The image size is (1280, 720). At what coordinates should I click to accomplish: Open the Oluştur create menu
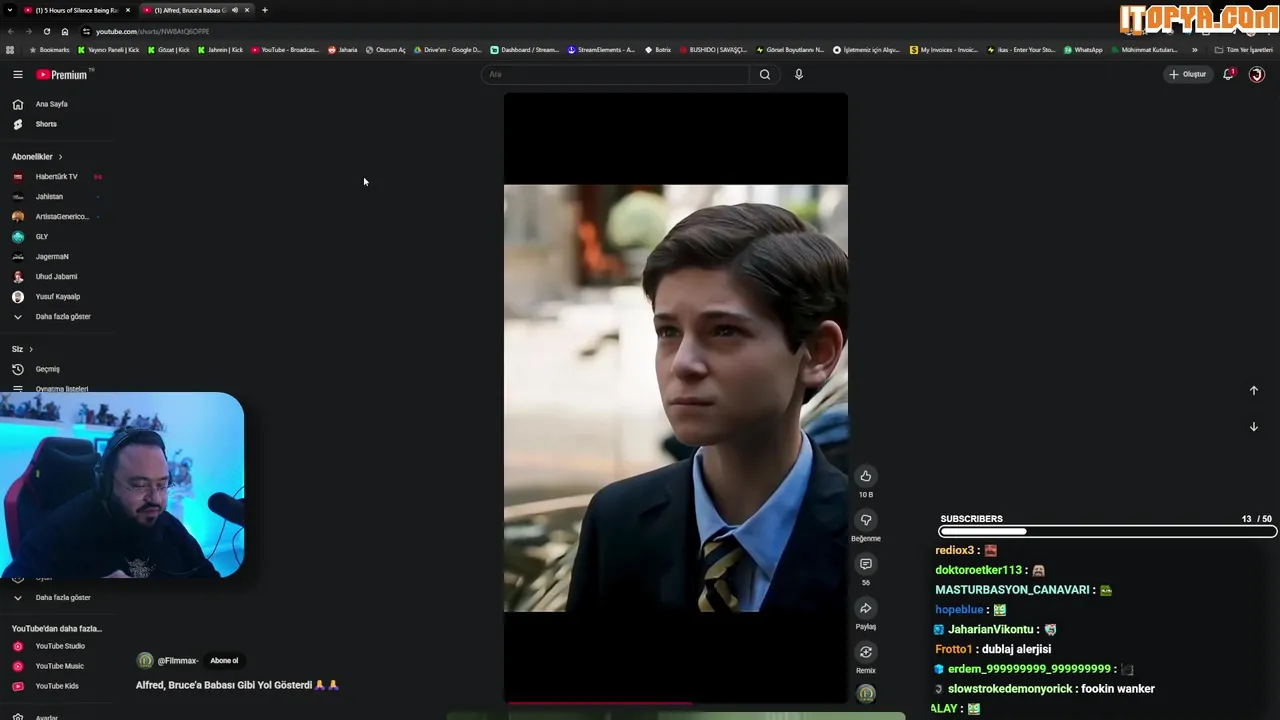point(1188,74)
